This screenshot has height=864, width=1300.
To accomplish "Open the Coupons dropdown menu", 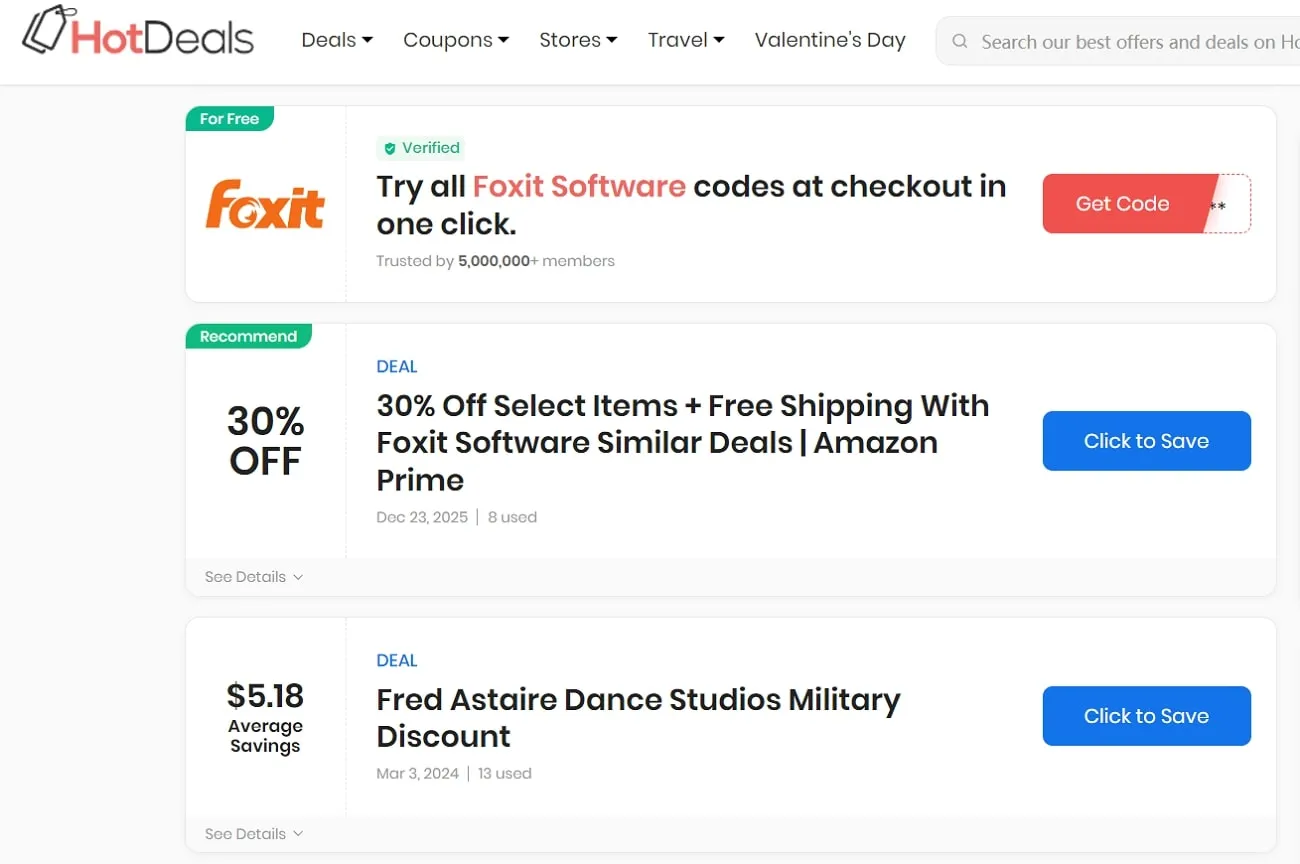I will [x=456, y=39].
